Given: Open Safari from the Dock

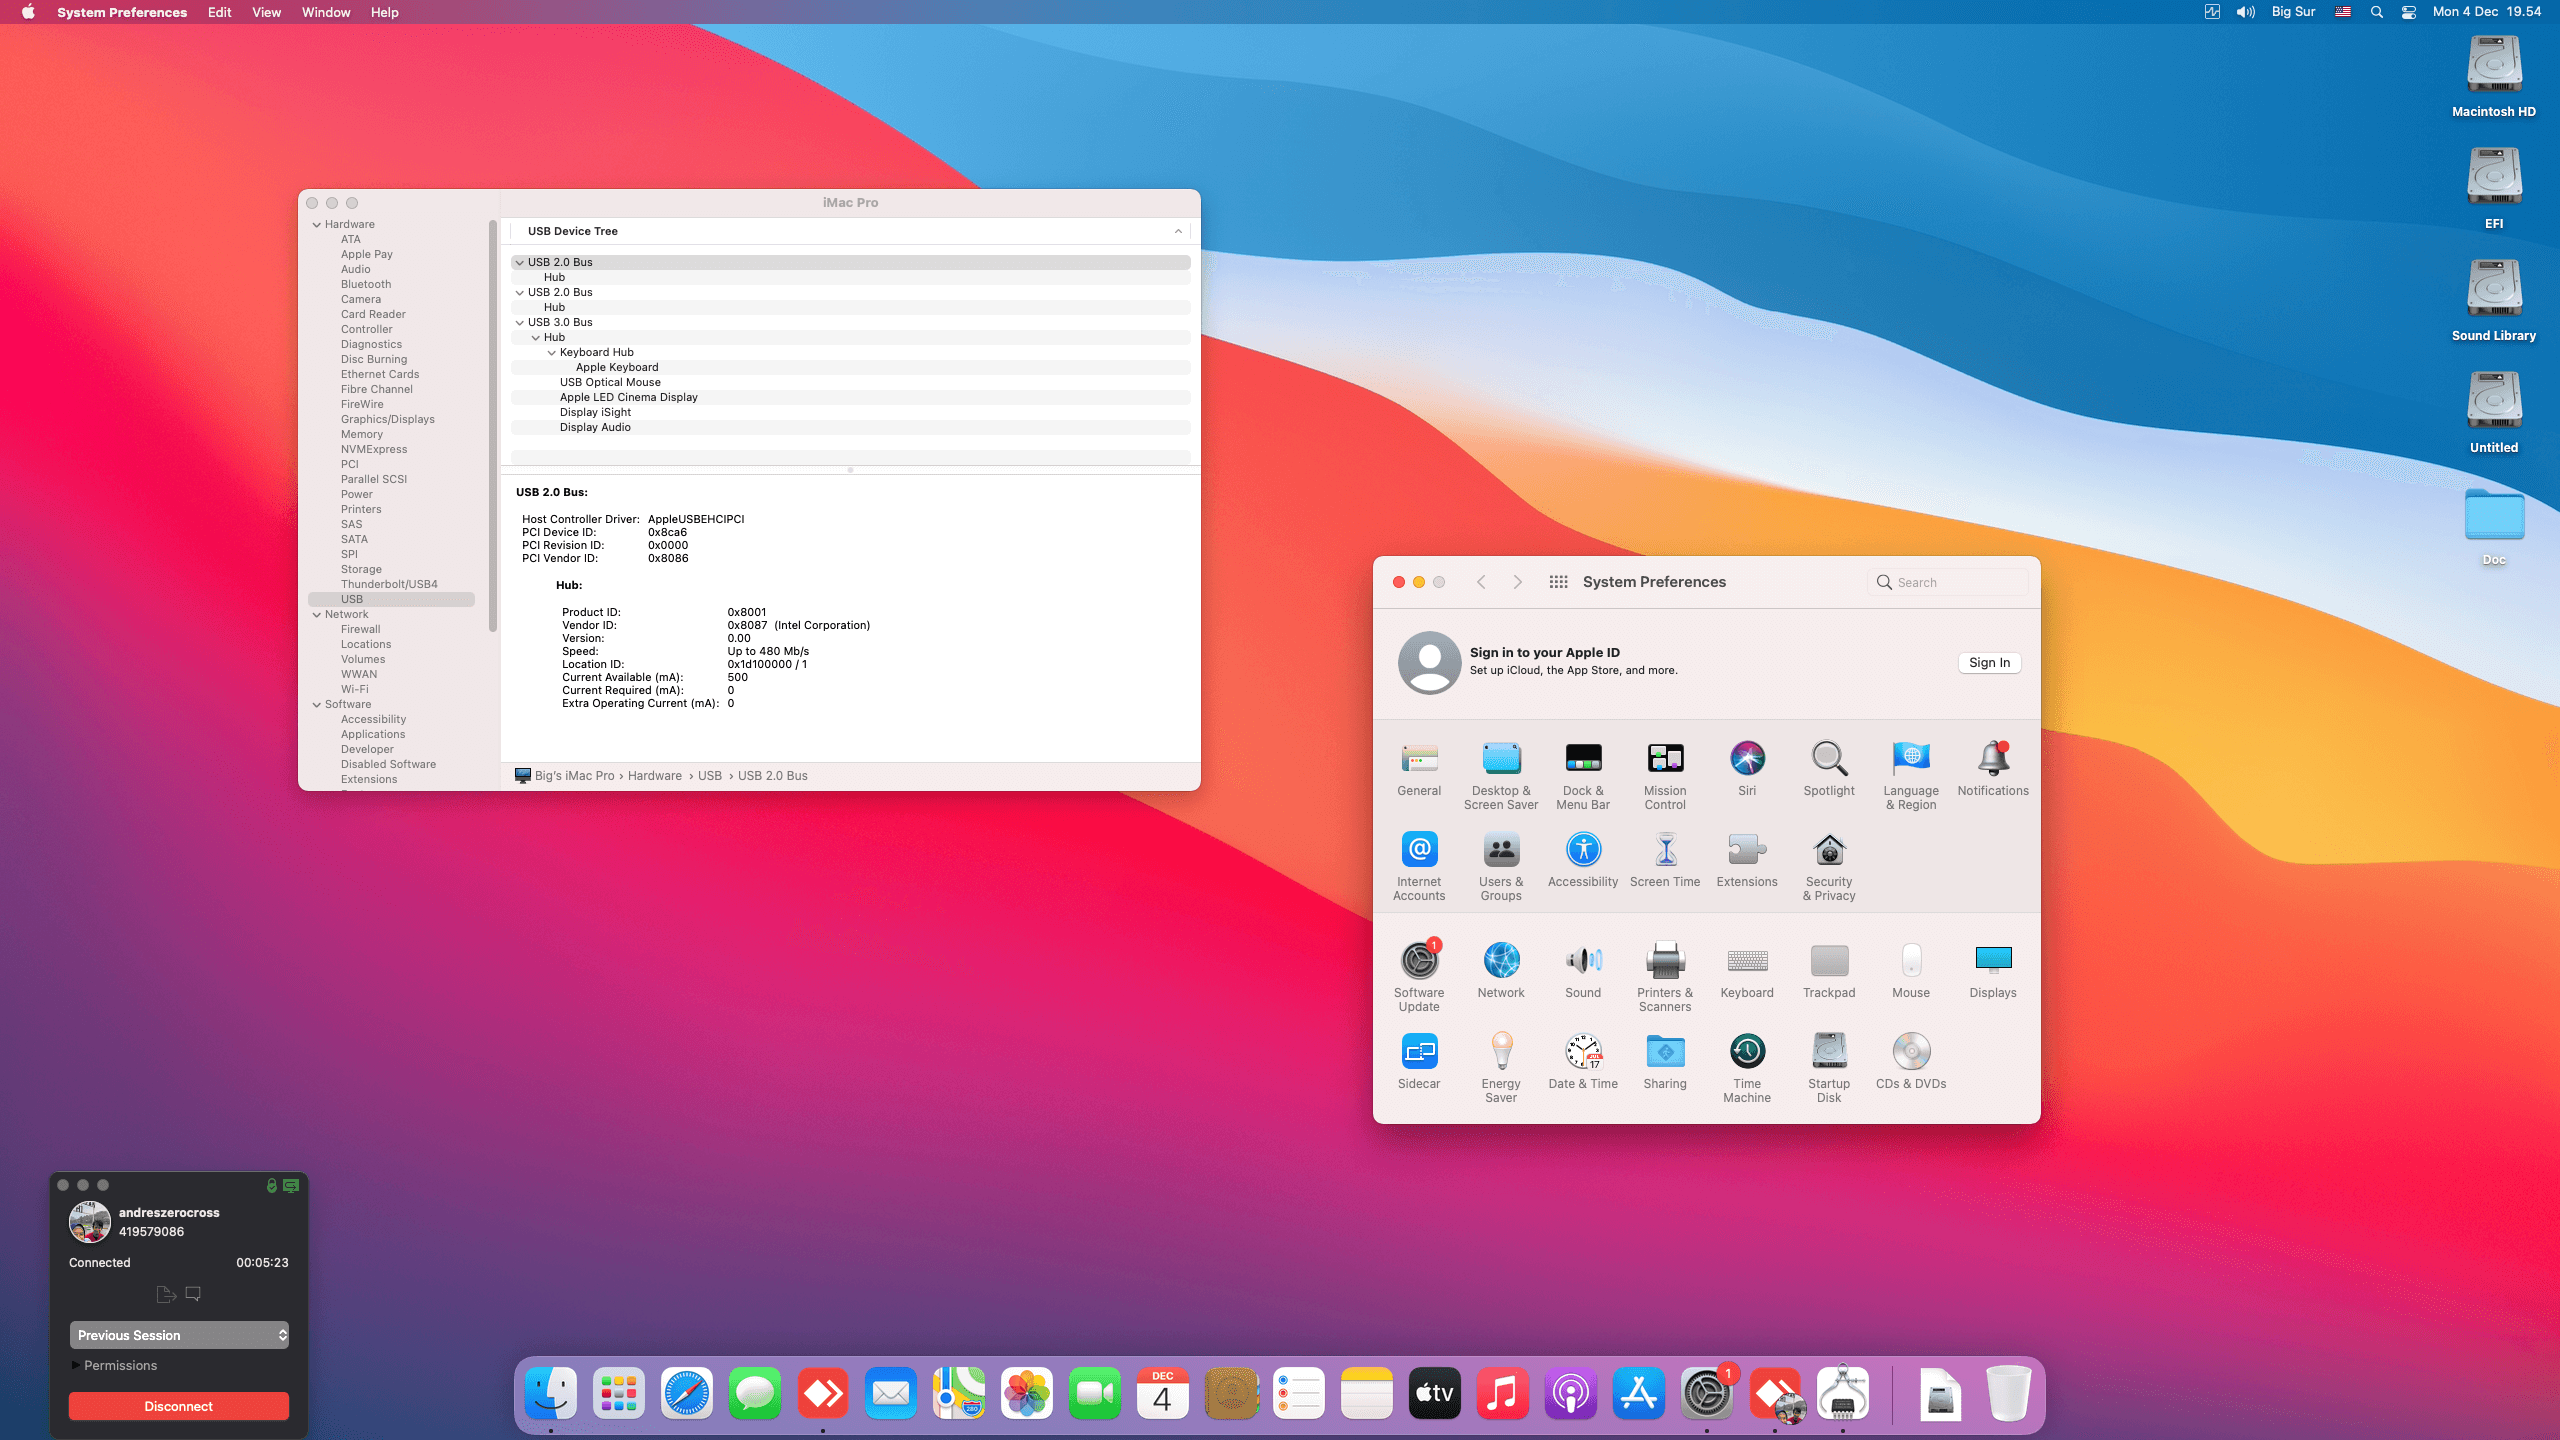Looking at the screenshot, I should click(687, 1393).
